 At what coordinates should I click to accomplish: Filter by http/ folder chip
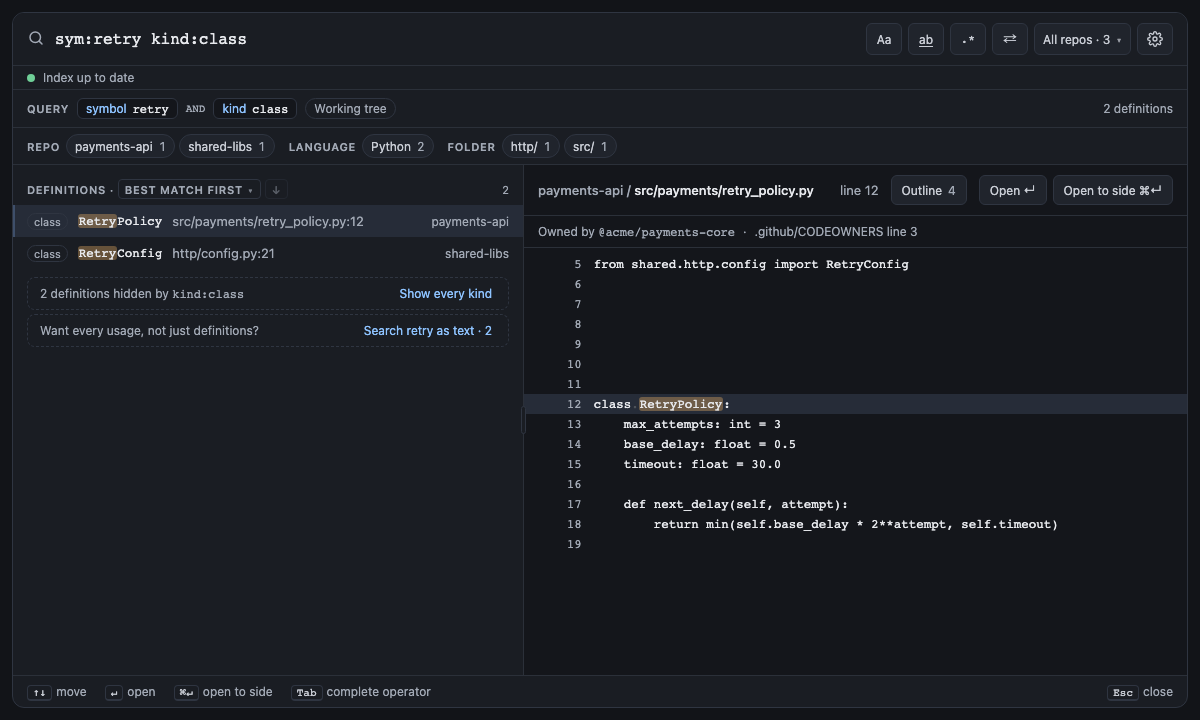pos(531,147)
